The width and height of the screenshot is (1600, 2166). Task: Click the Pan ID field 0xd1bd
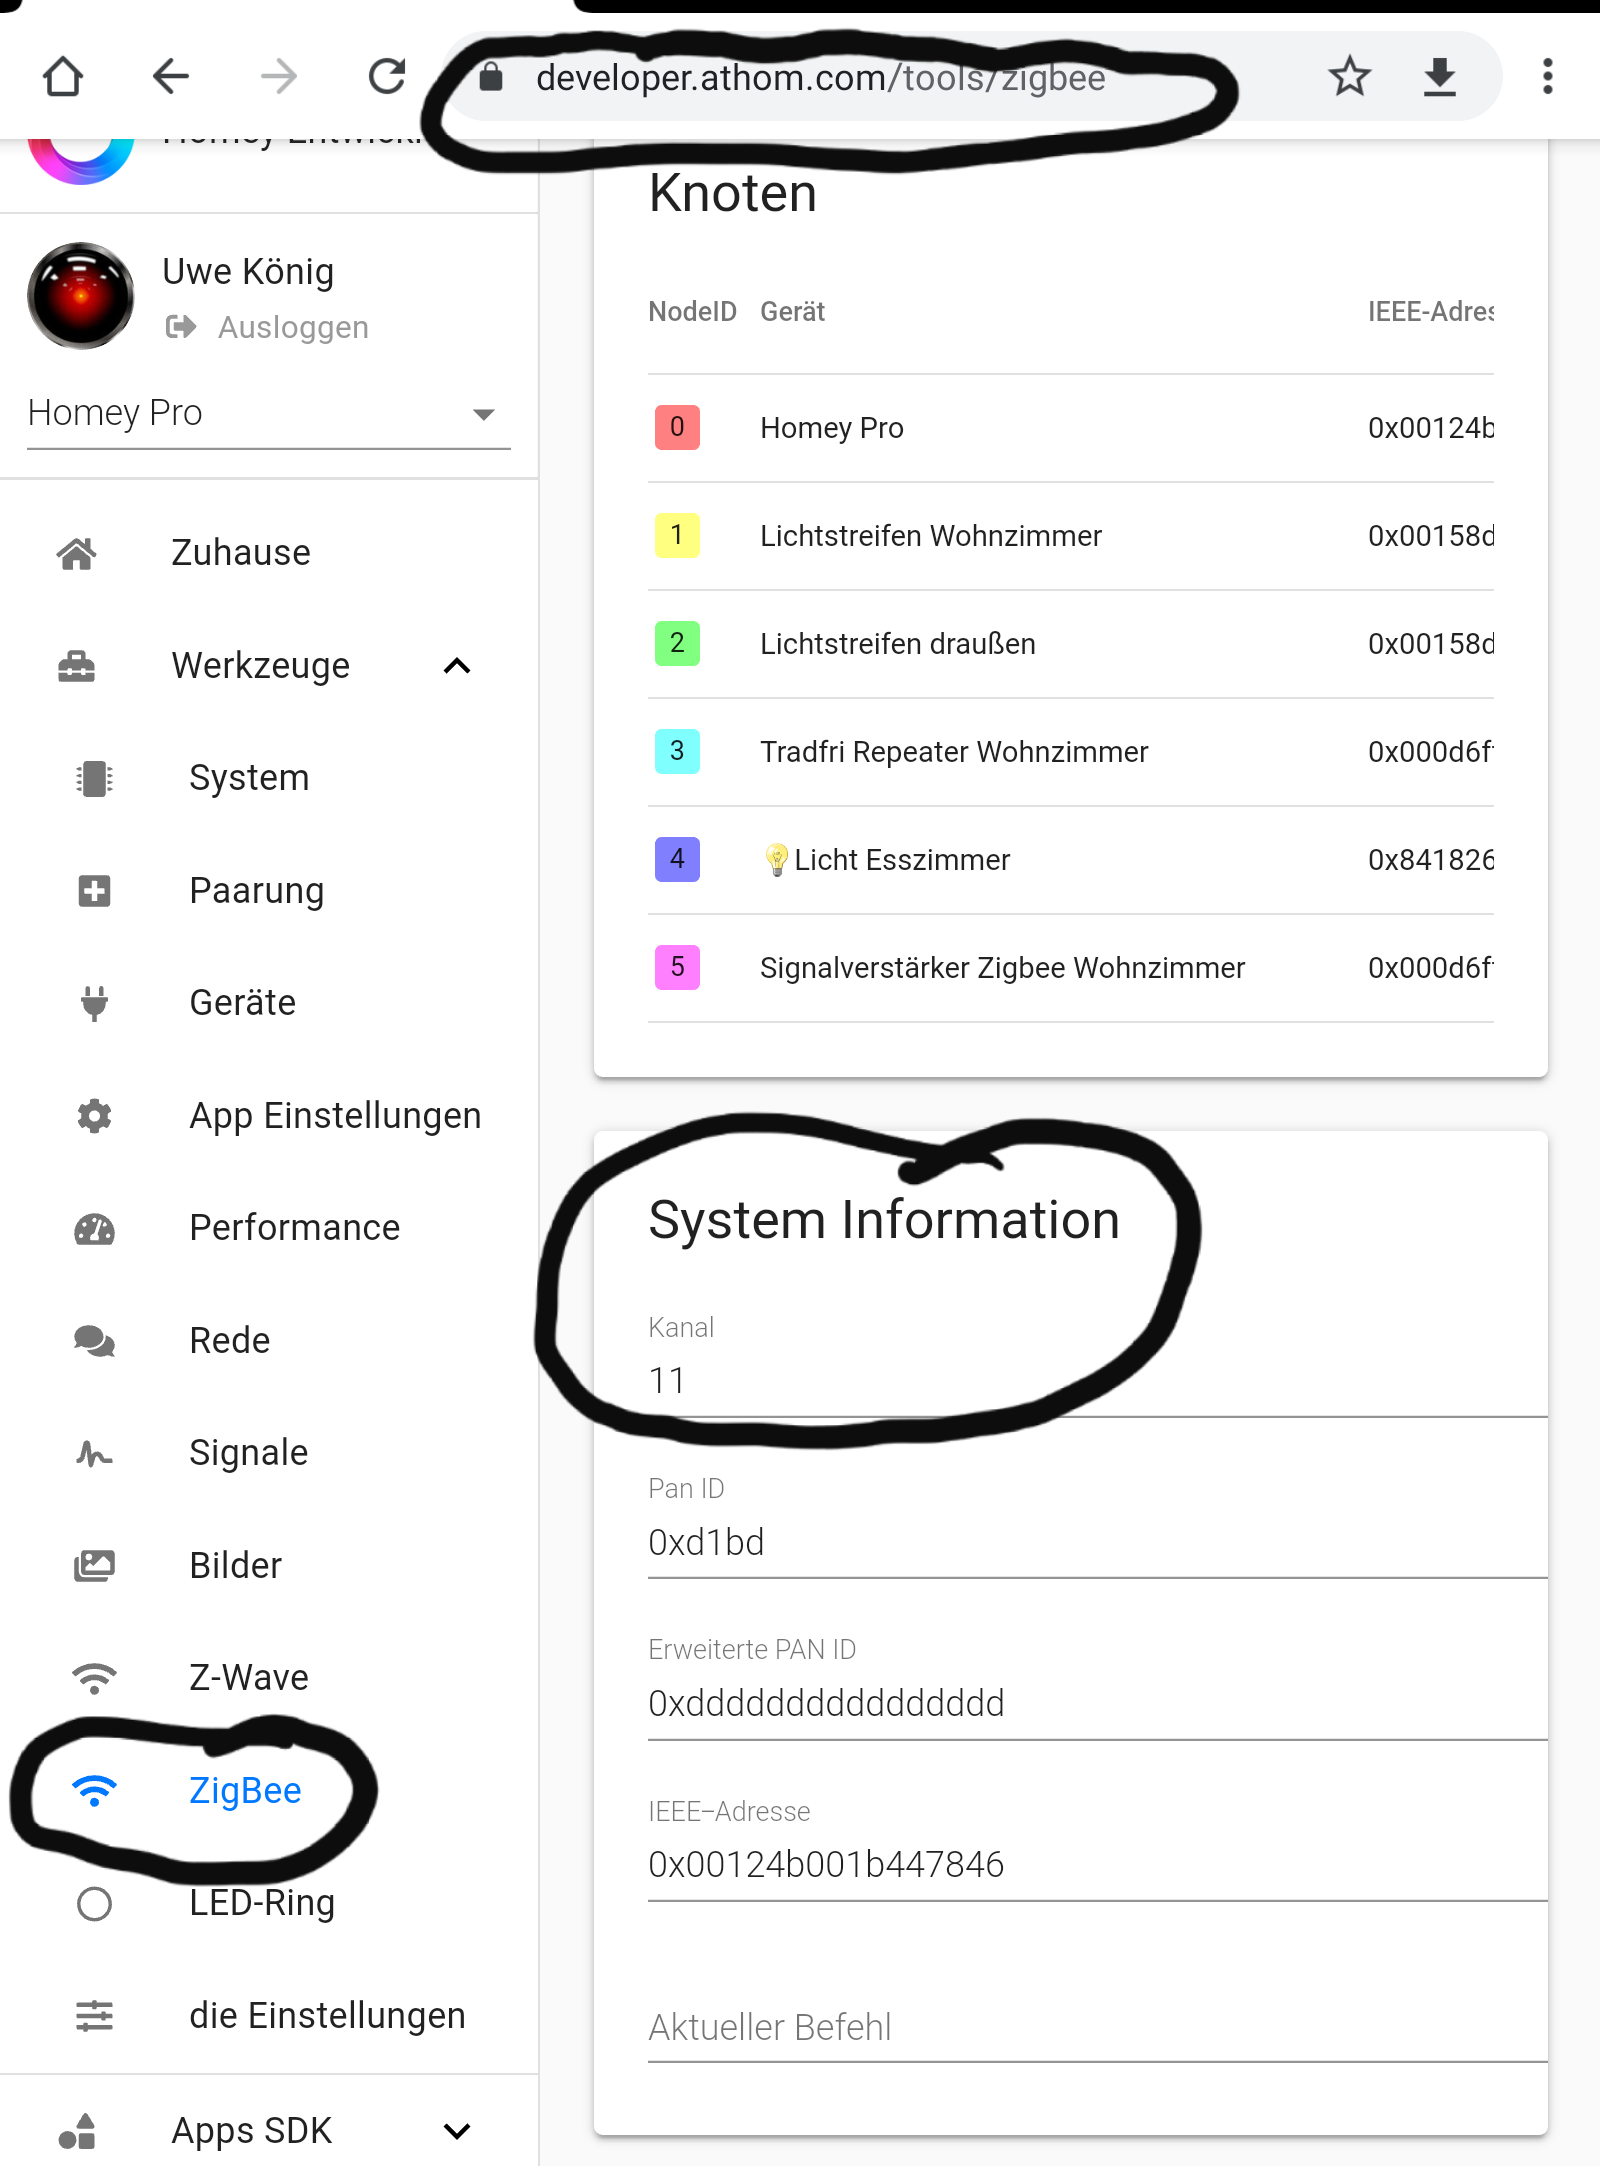(x=1098, y=1543)
